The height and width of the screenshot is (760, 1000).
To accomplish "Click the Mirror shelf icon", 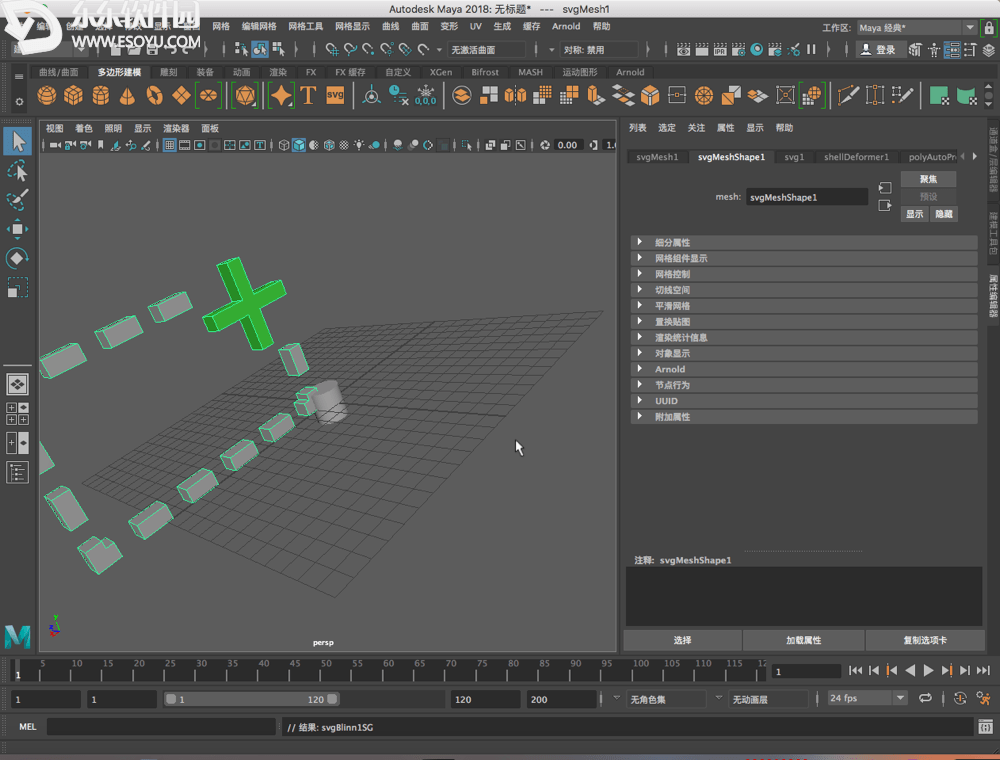I will click(x=515, y=96).
